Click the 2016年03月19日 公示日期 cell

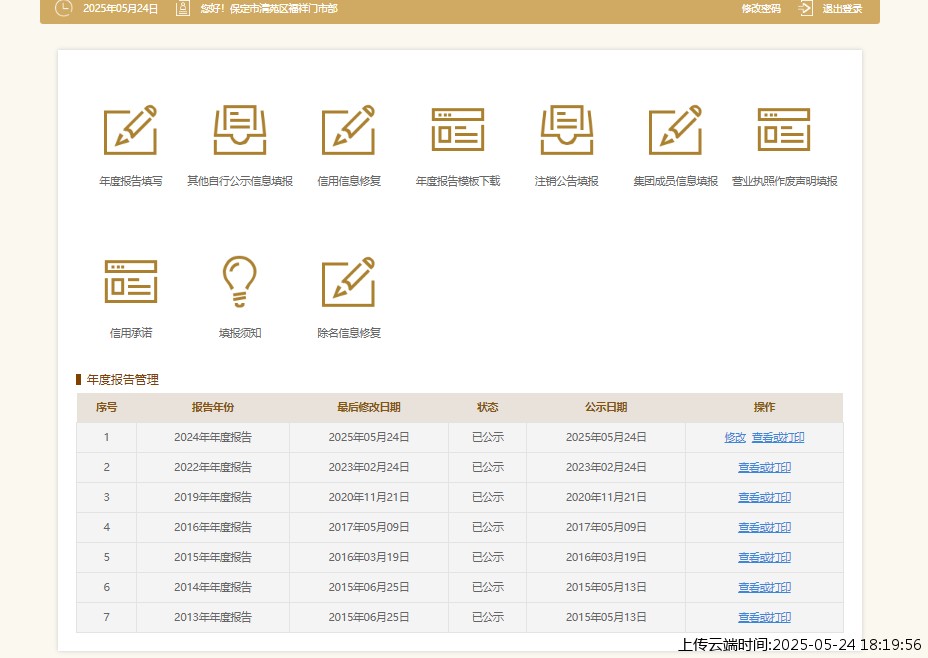coord(605,557)
